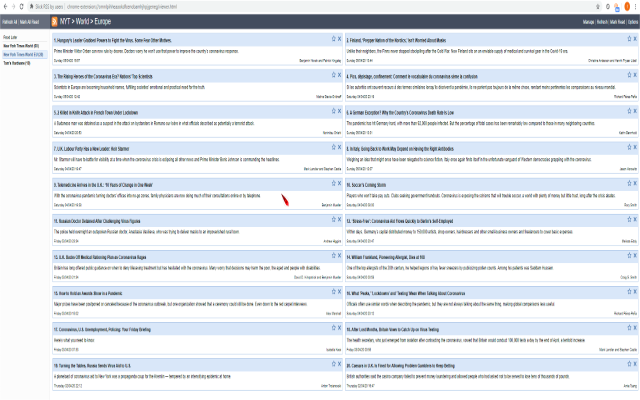Select Read Later in the sidebar
Viewport: 640px width, 400px height.
tap(10, 37)
